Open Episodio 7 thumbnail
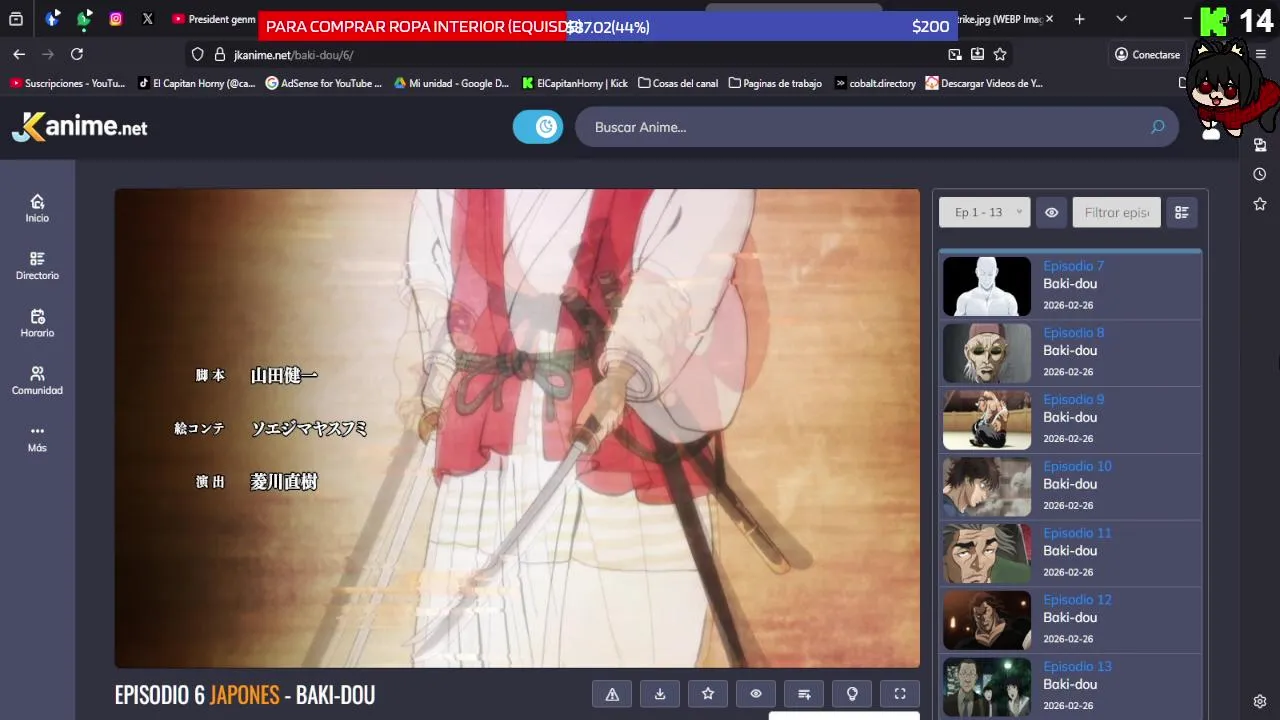Viewport: 1280px width, 720px height. pyautogui.click(x=987, y=286)
